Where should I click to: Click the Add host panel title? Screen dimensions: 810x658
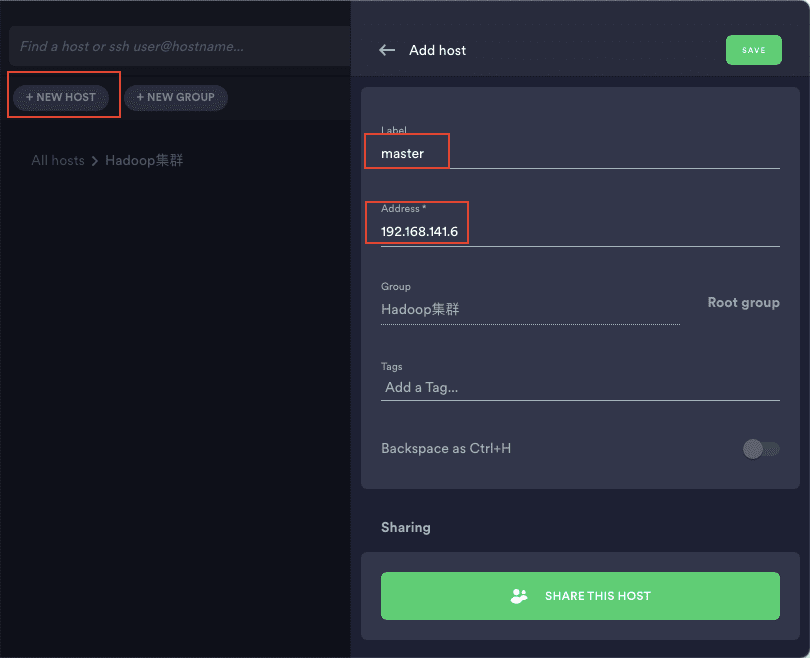point(437,50)
